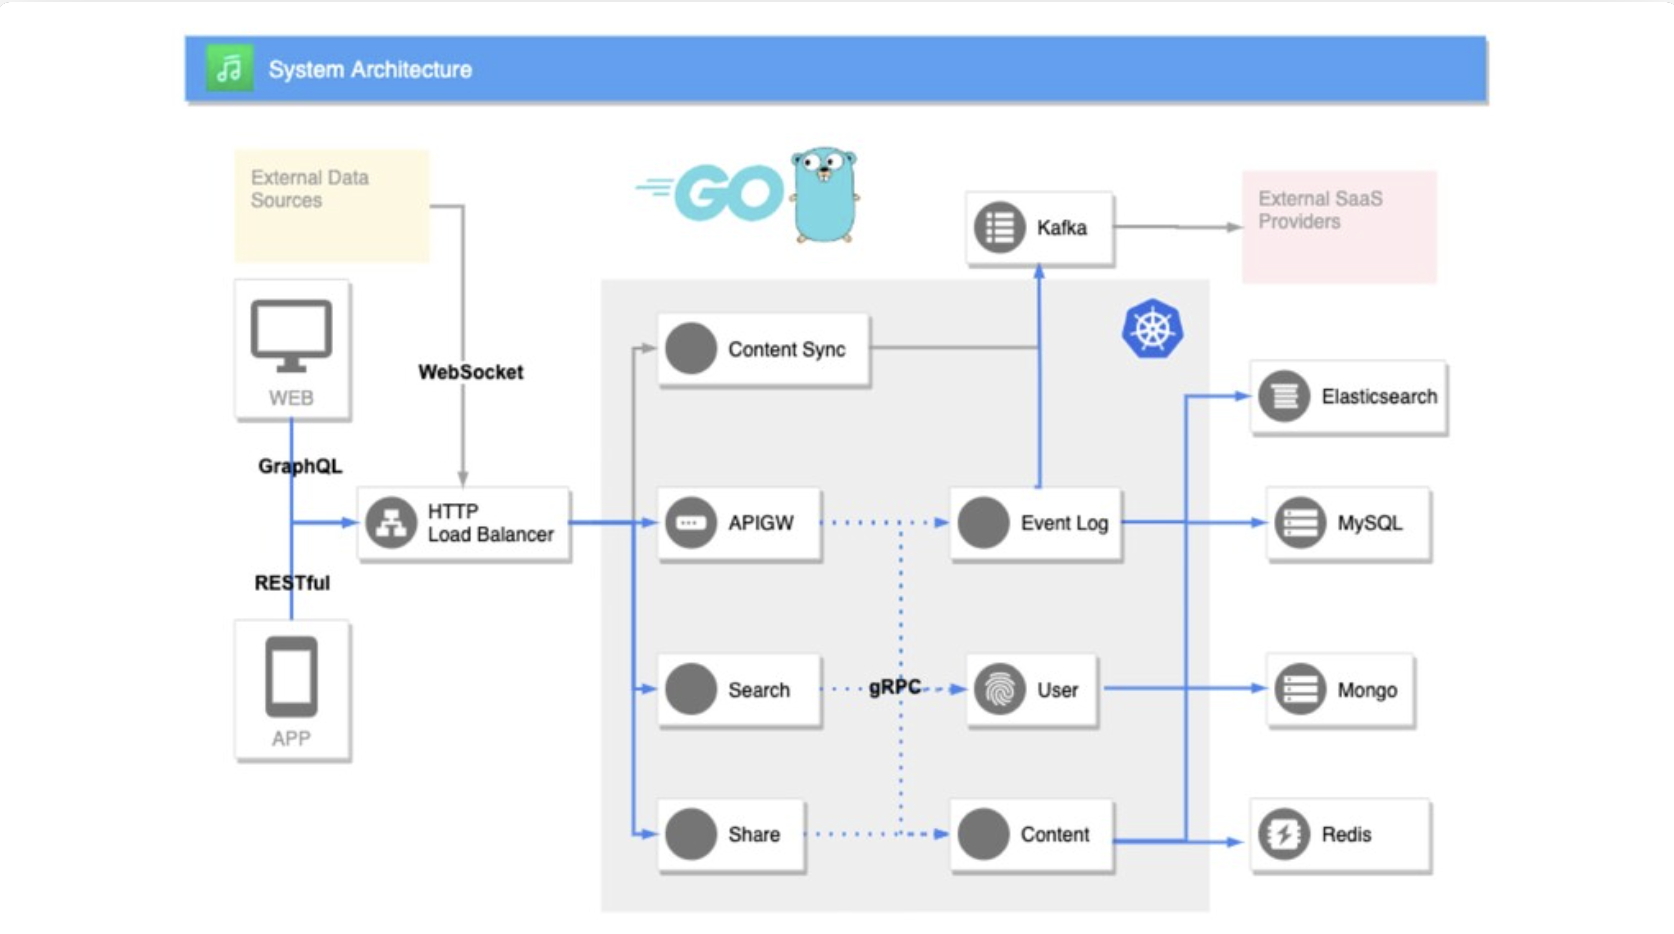Image resolution: width=1674 pixels, height=934 pixels.
Task: Click the MySQL database icon
Action: point(1300,522)
